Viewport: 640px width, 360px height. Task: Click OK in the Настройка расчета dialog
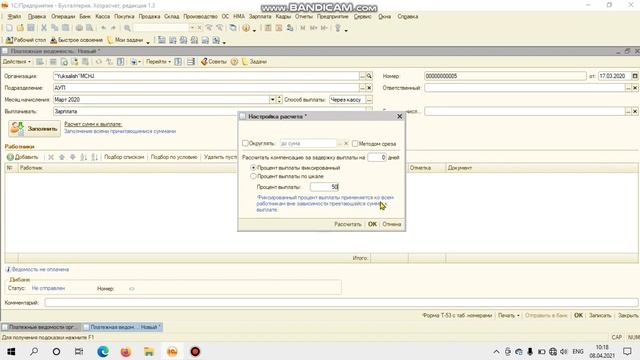(x=372, y=224)
